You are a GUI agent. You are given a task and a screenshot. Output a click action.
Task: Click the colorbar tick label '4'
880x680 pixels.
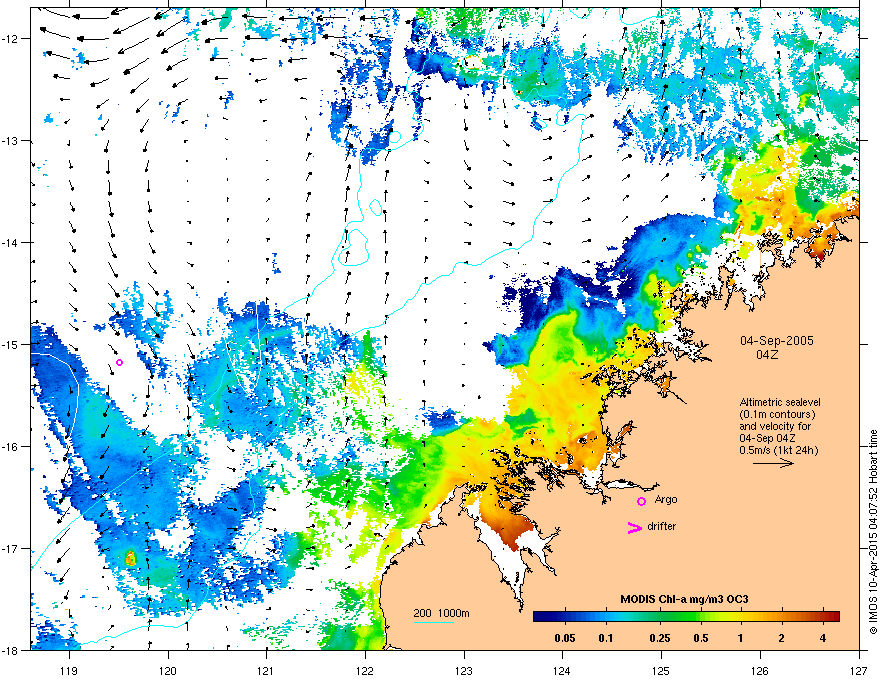pyautogui.click(x=823, y=638)
